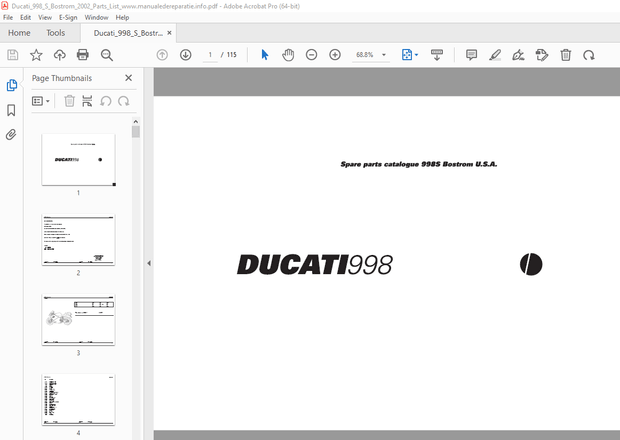Open the Help menu
Image resolution: width=620 pixels, height=440 pixels.
point(122,17)
